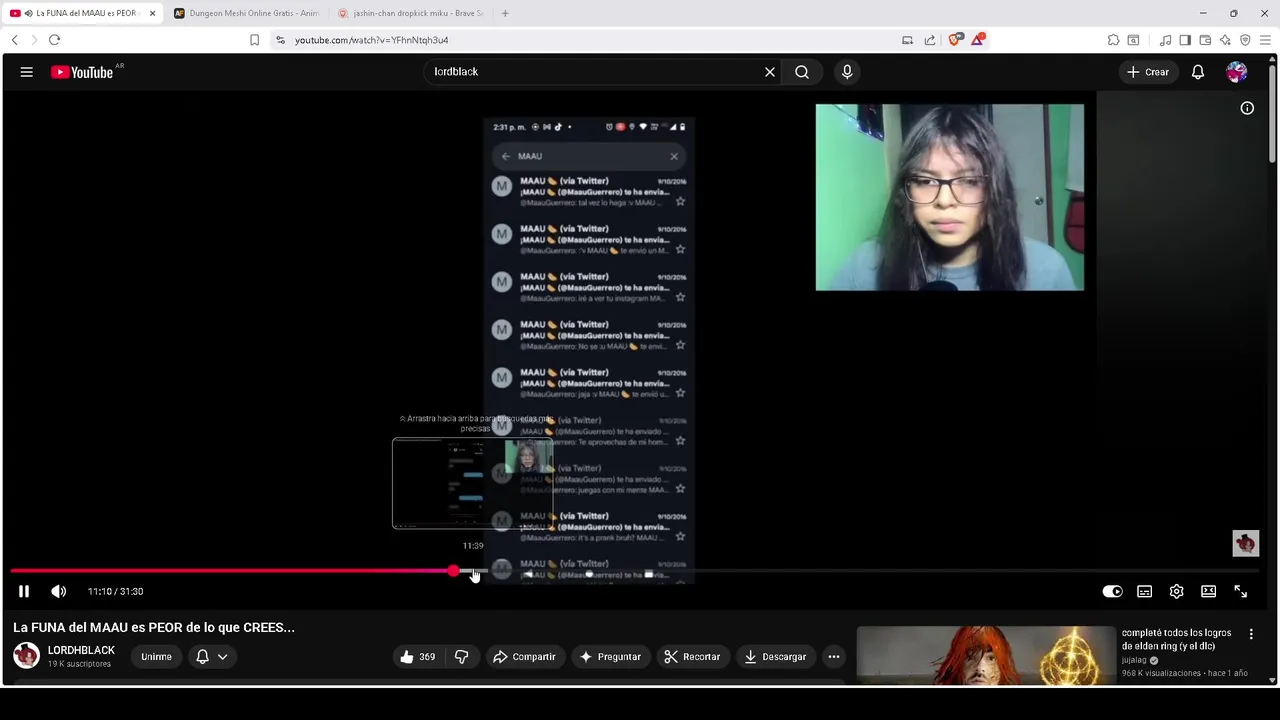Open 'completé todos los logros' video title
This screenshot has height=720, width=1280.
coord(1176,639)
